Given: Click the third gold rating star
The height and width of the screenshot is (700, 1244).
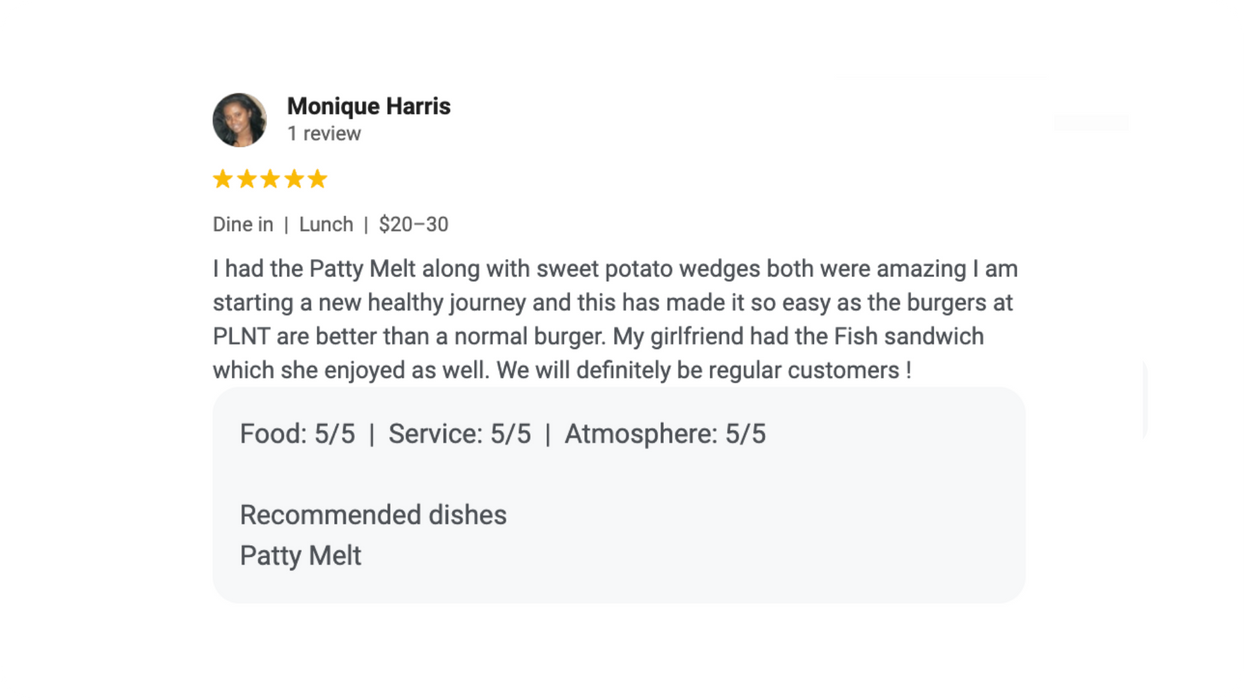Looking at the screenshot, I should [270, 179].
